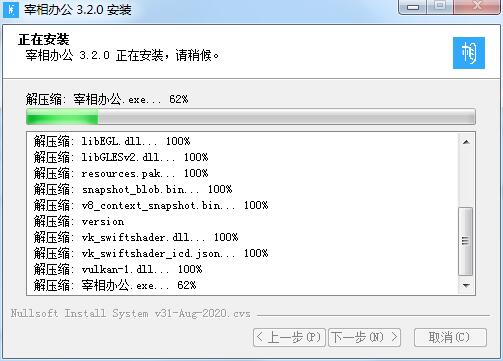Image resolution: width=503 pixels, height=361 pixels.
Task: Click the log list scrollbar thumb
Action: tap(466, 241)
